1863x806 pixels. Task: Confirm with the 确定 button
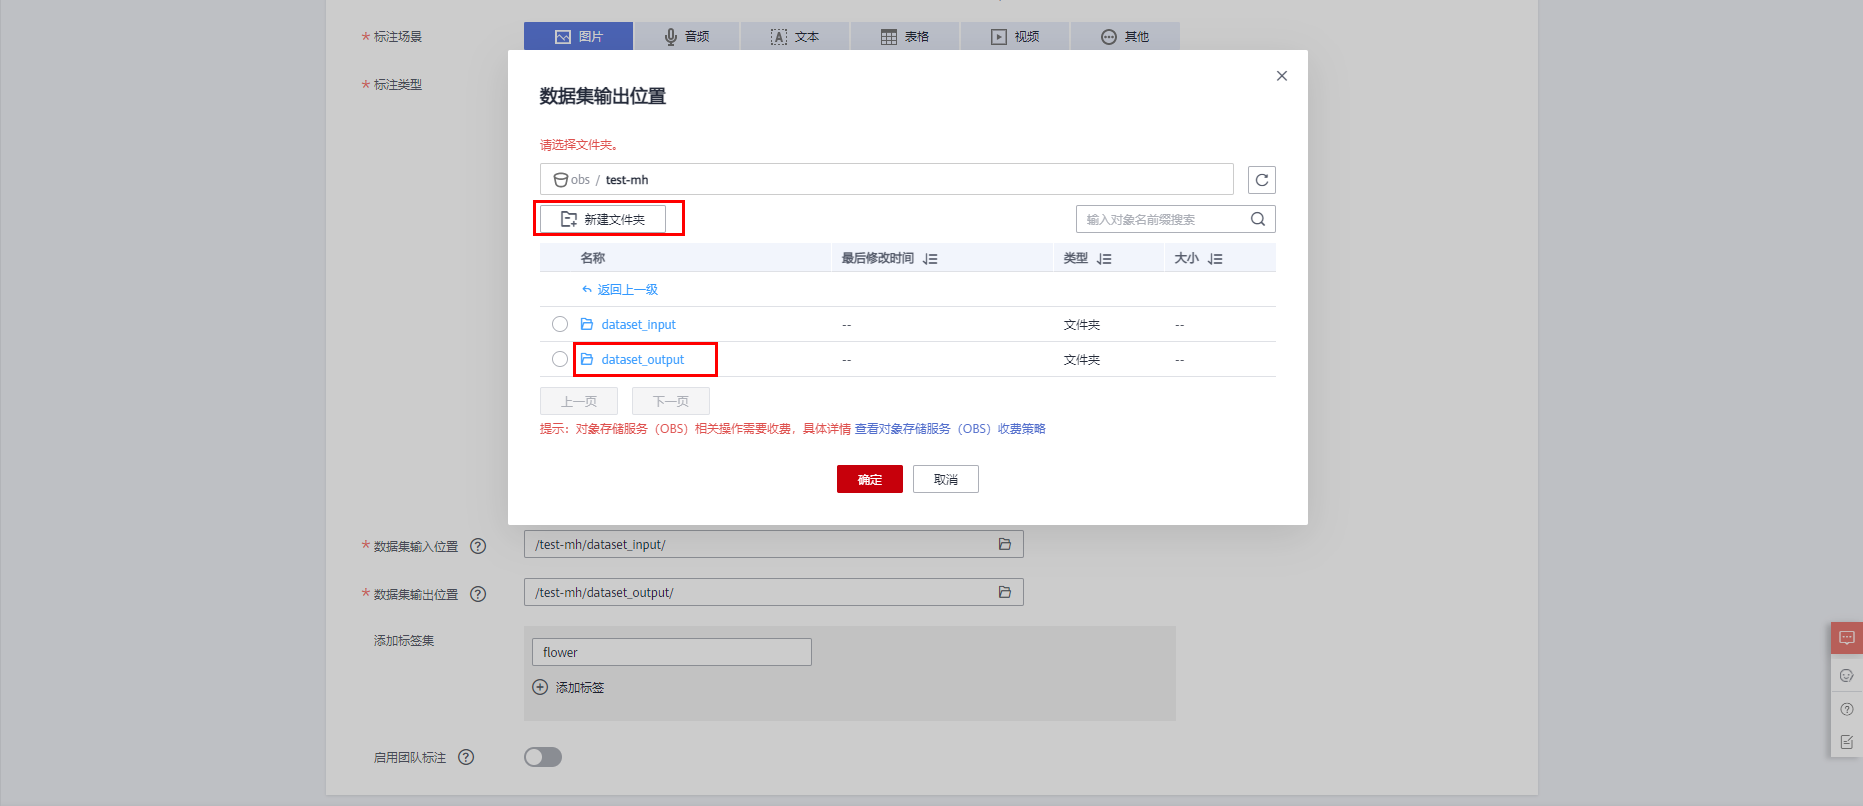(x=870, y=479)
